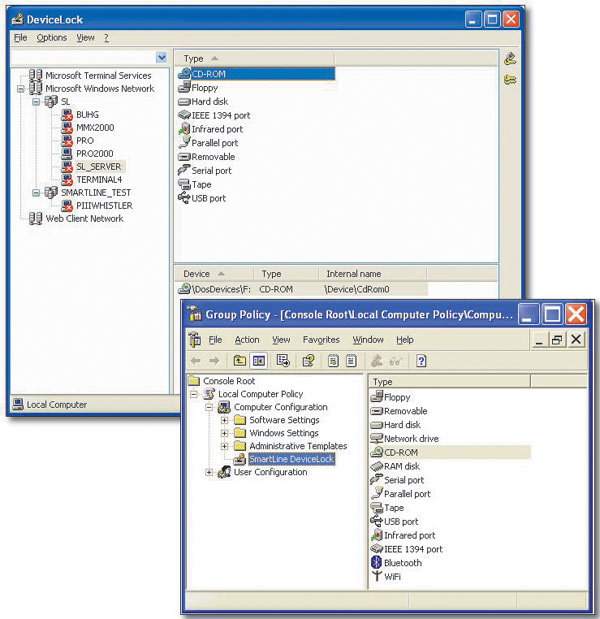The height and width of the screenshot is (619, 600).
Task: Collapse Microsoft Windows Network node
Action: 21,89
